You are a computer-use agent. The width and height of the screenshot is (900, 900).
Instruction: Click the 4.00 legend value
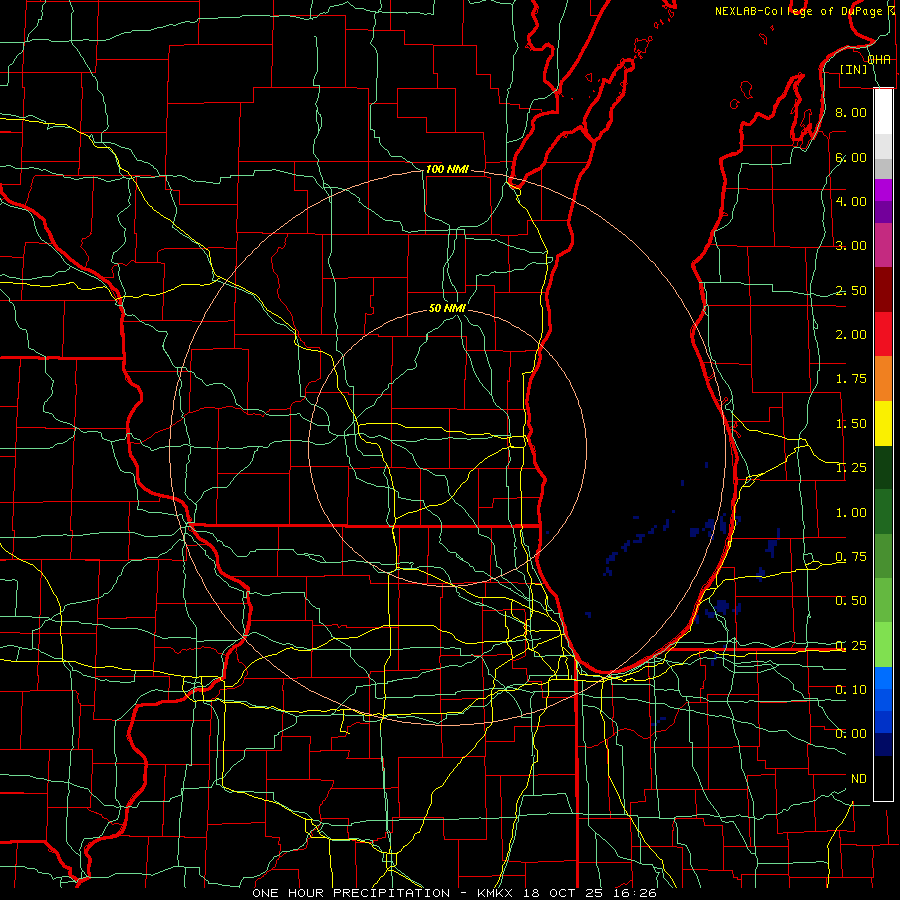(x=851, y=201)
